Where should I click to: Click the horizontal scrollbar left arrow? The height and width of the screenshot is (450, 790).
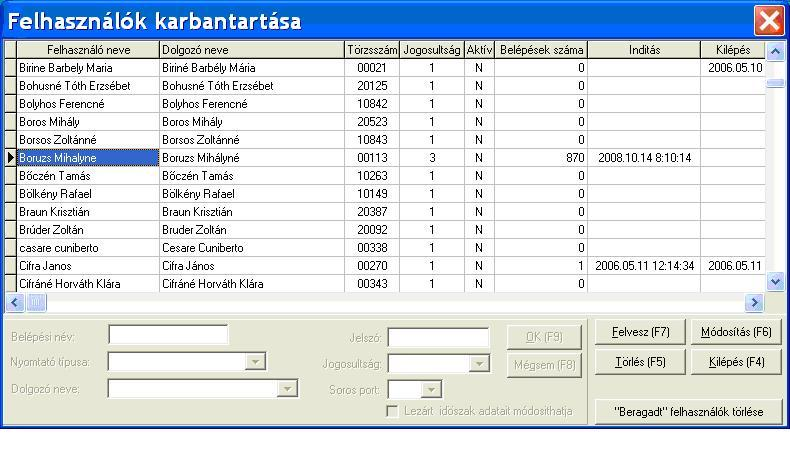14,302
